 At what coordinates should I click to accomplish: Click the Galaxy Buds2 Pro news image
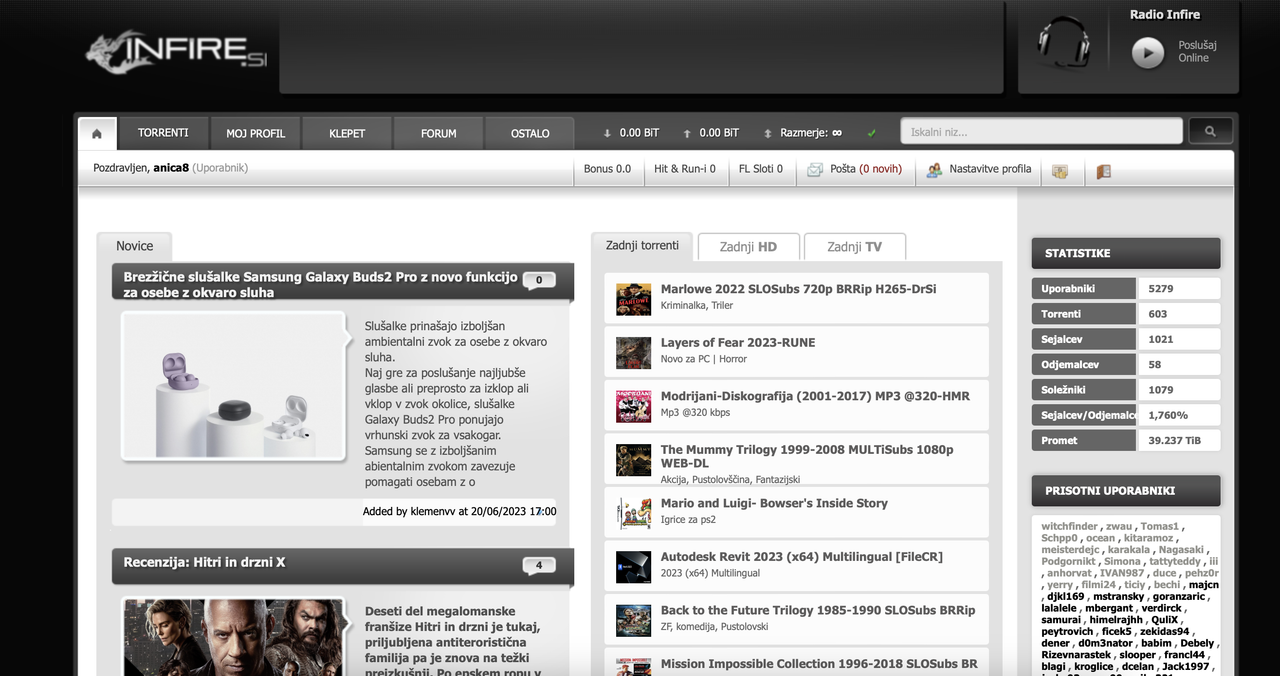pyautogui.click(x=235, y=386)
